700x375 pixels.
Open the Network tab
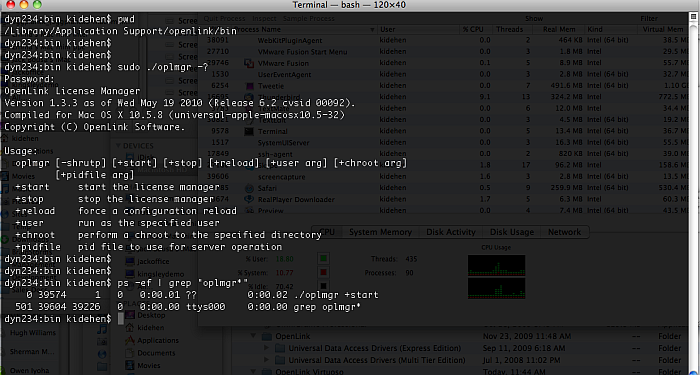(564, 232)
